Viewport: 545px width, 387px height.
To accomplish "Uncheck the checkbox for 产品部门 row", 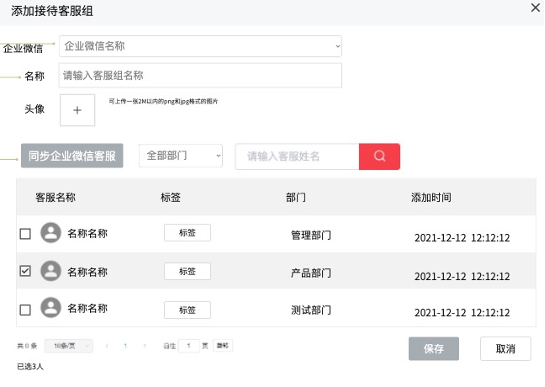I will (25, 271).
